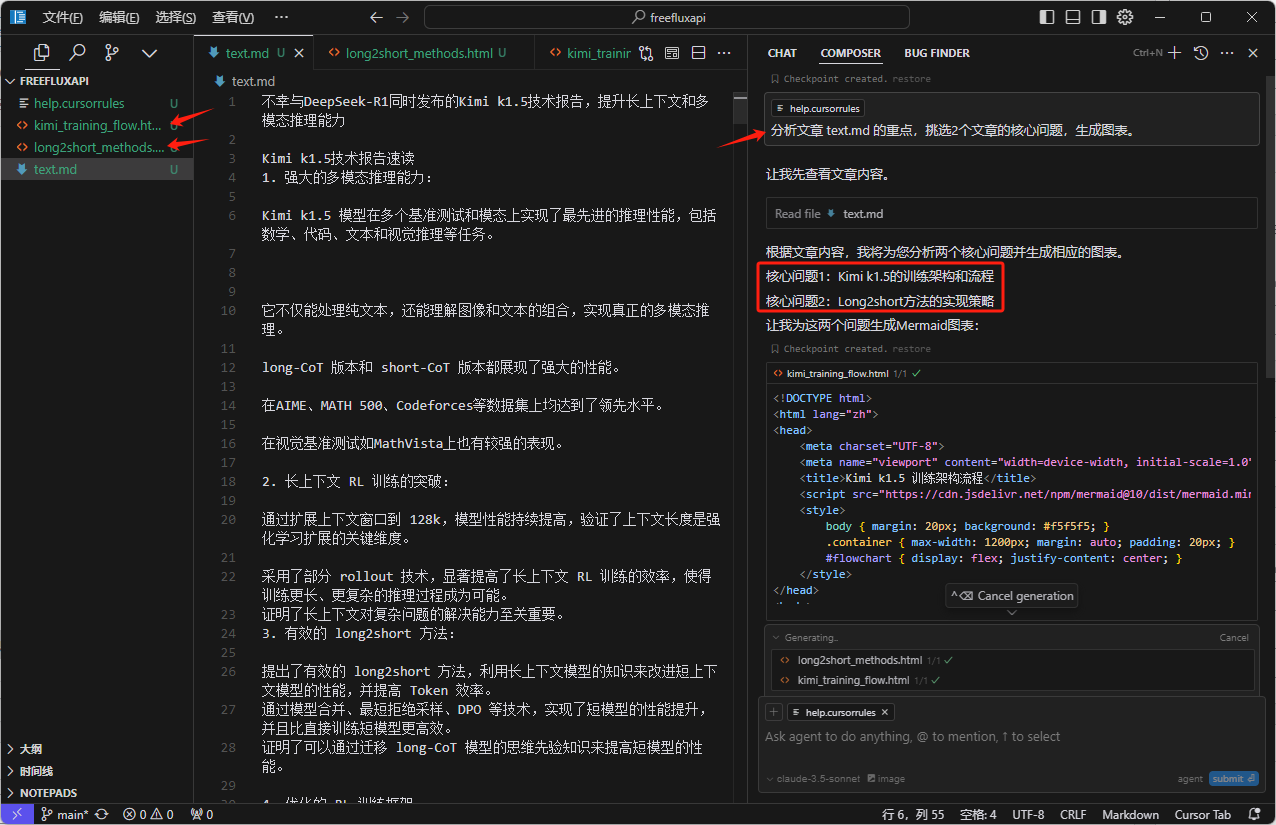Click Cancel generation button
The image size is (1276, 825).
(x=1012, y=595)
